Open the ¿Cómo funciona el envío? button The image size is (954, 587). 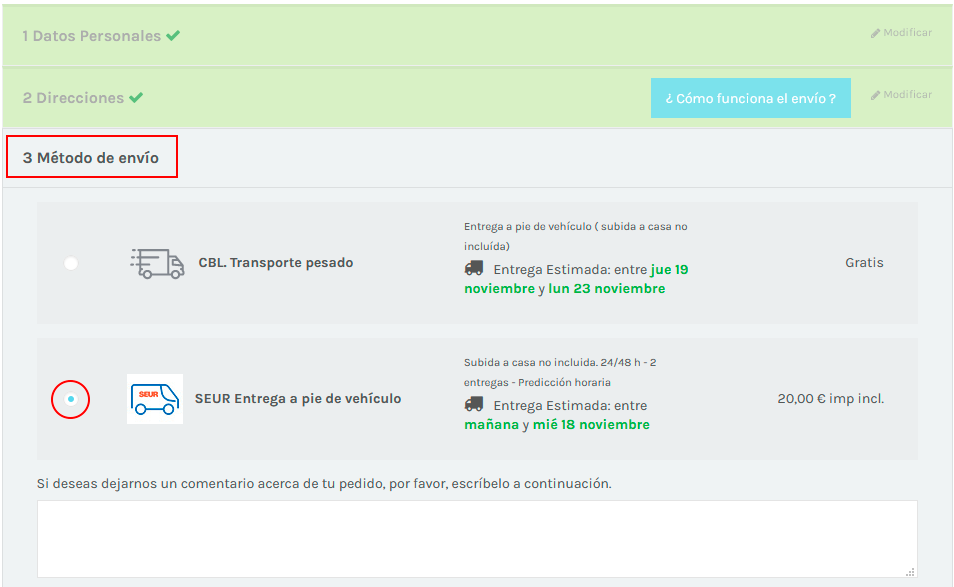750,98
